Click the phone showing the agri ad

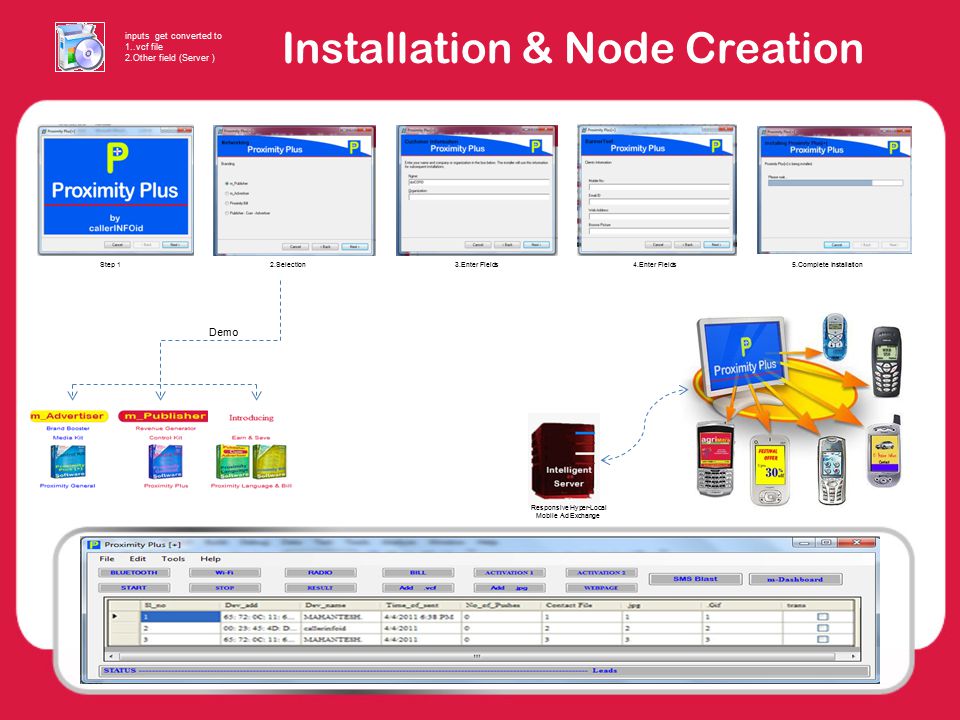point(715,459)
